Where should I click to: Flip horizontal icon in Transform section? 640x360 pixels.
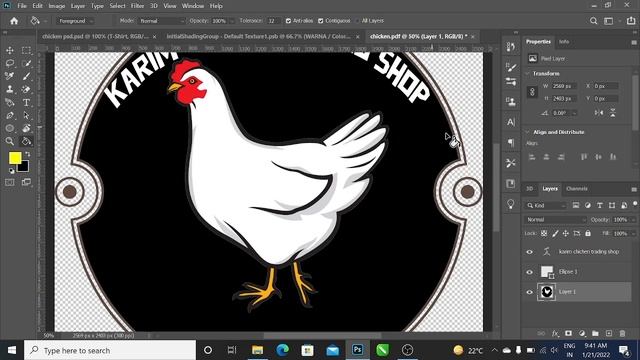(x=599, y=113)
